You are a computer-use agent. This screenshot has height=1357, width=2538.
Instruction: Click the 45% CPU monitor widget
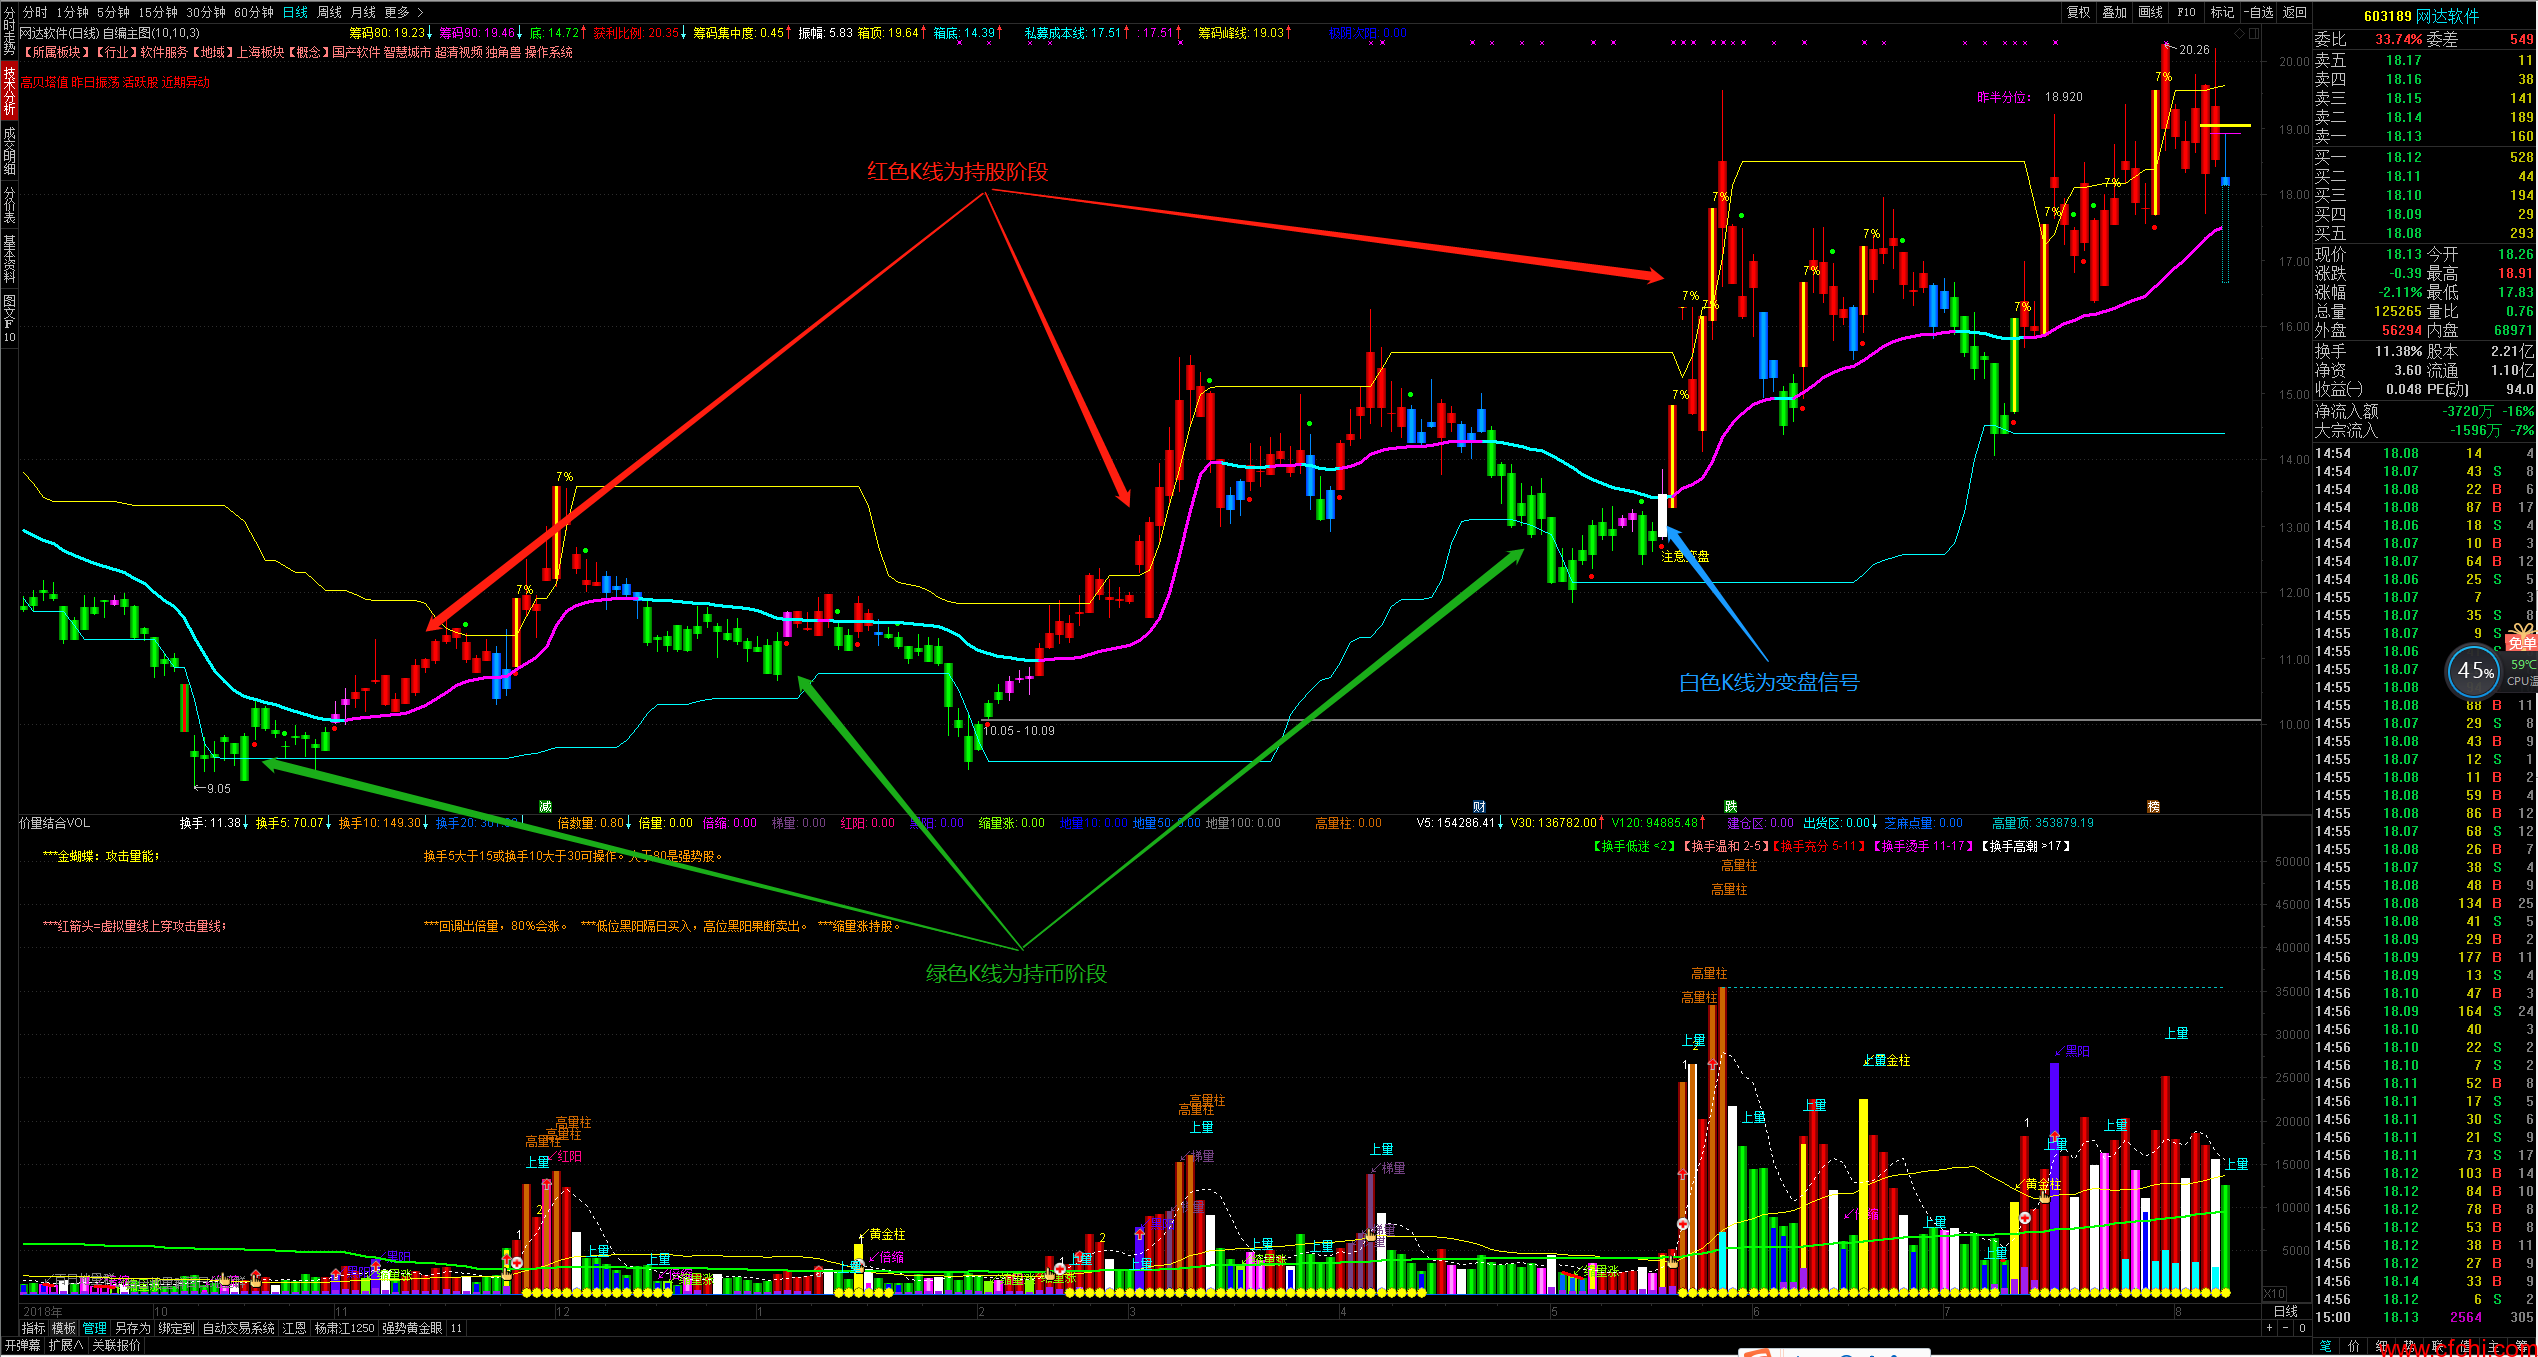click(2474, 671)
